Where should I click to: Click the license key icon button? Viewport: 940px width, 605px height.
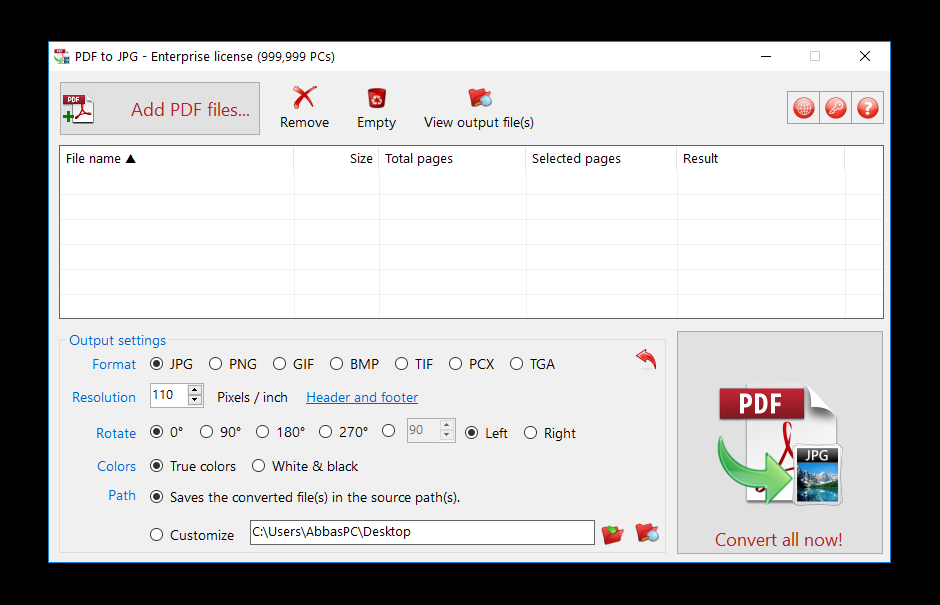pos(836,108)
